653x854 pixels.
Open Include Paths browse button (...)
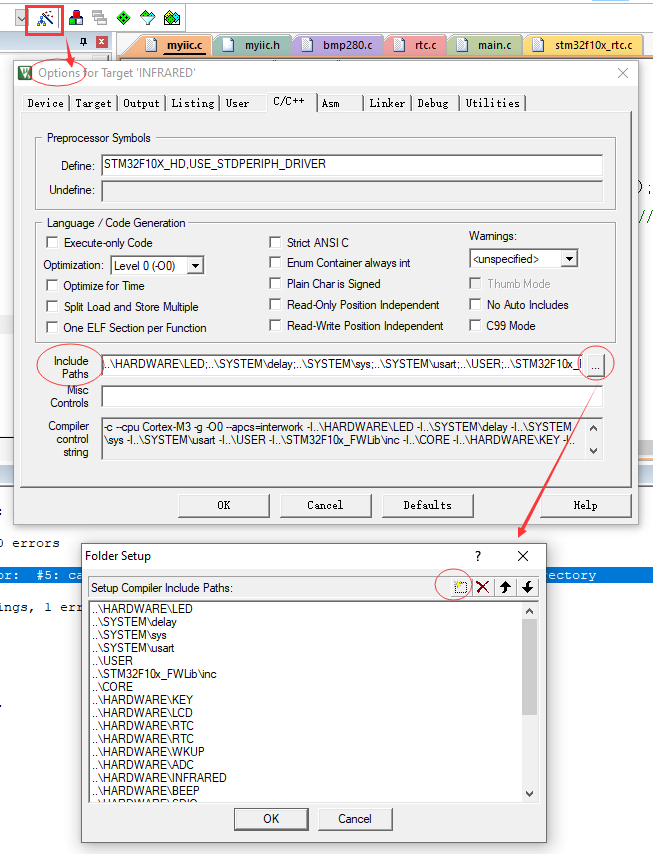click(595, 364)
